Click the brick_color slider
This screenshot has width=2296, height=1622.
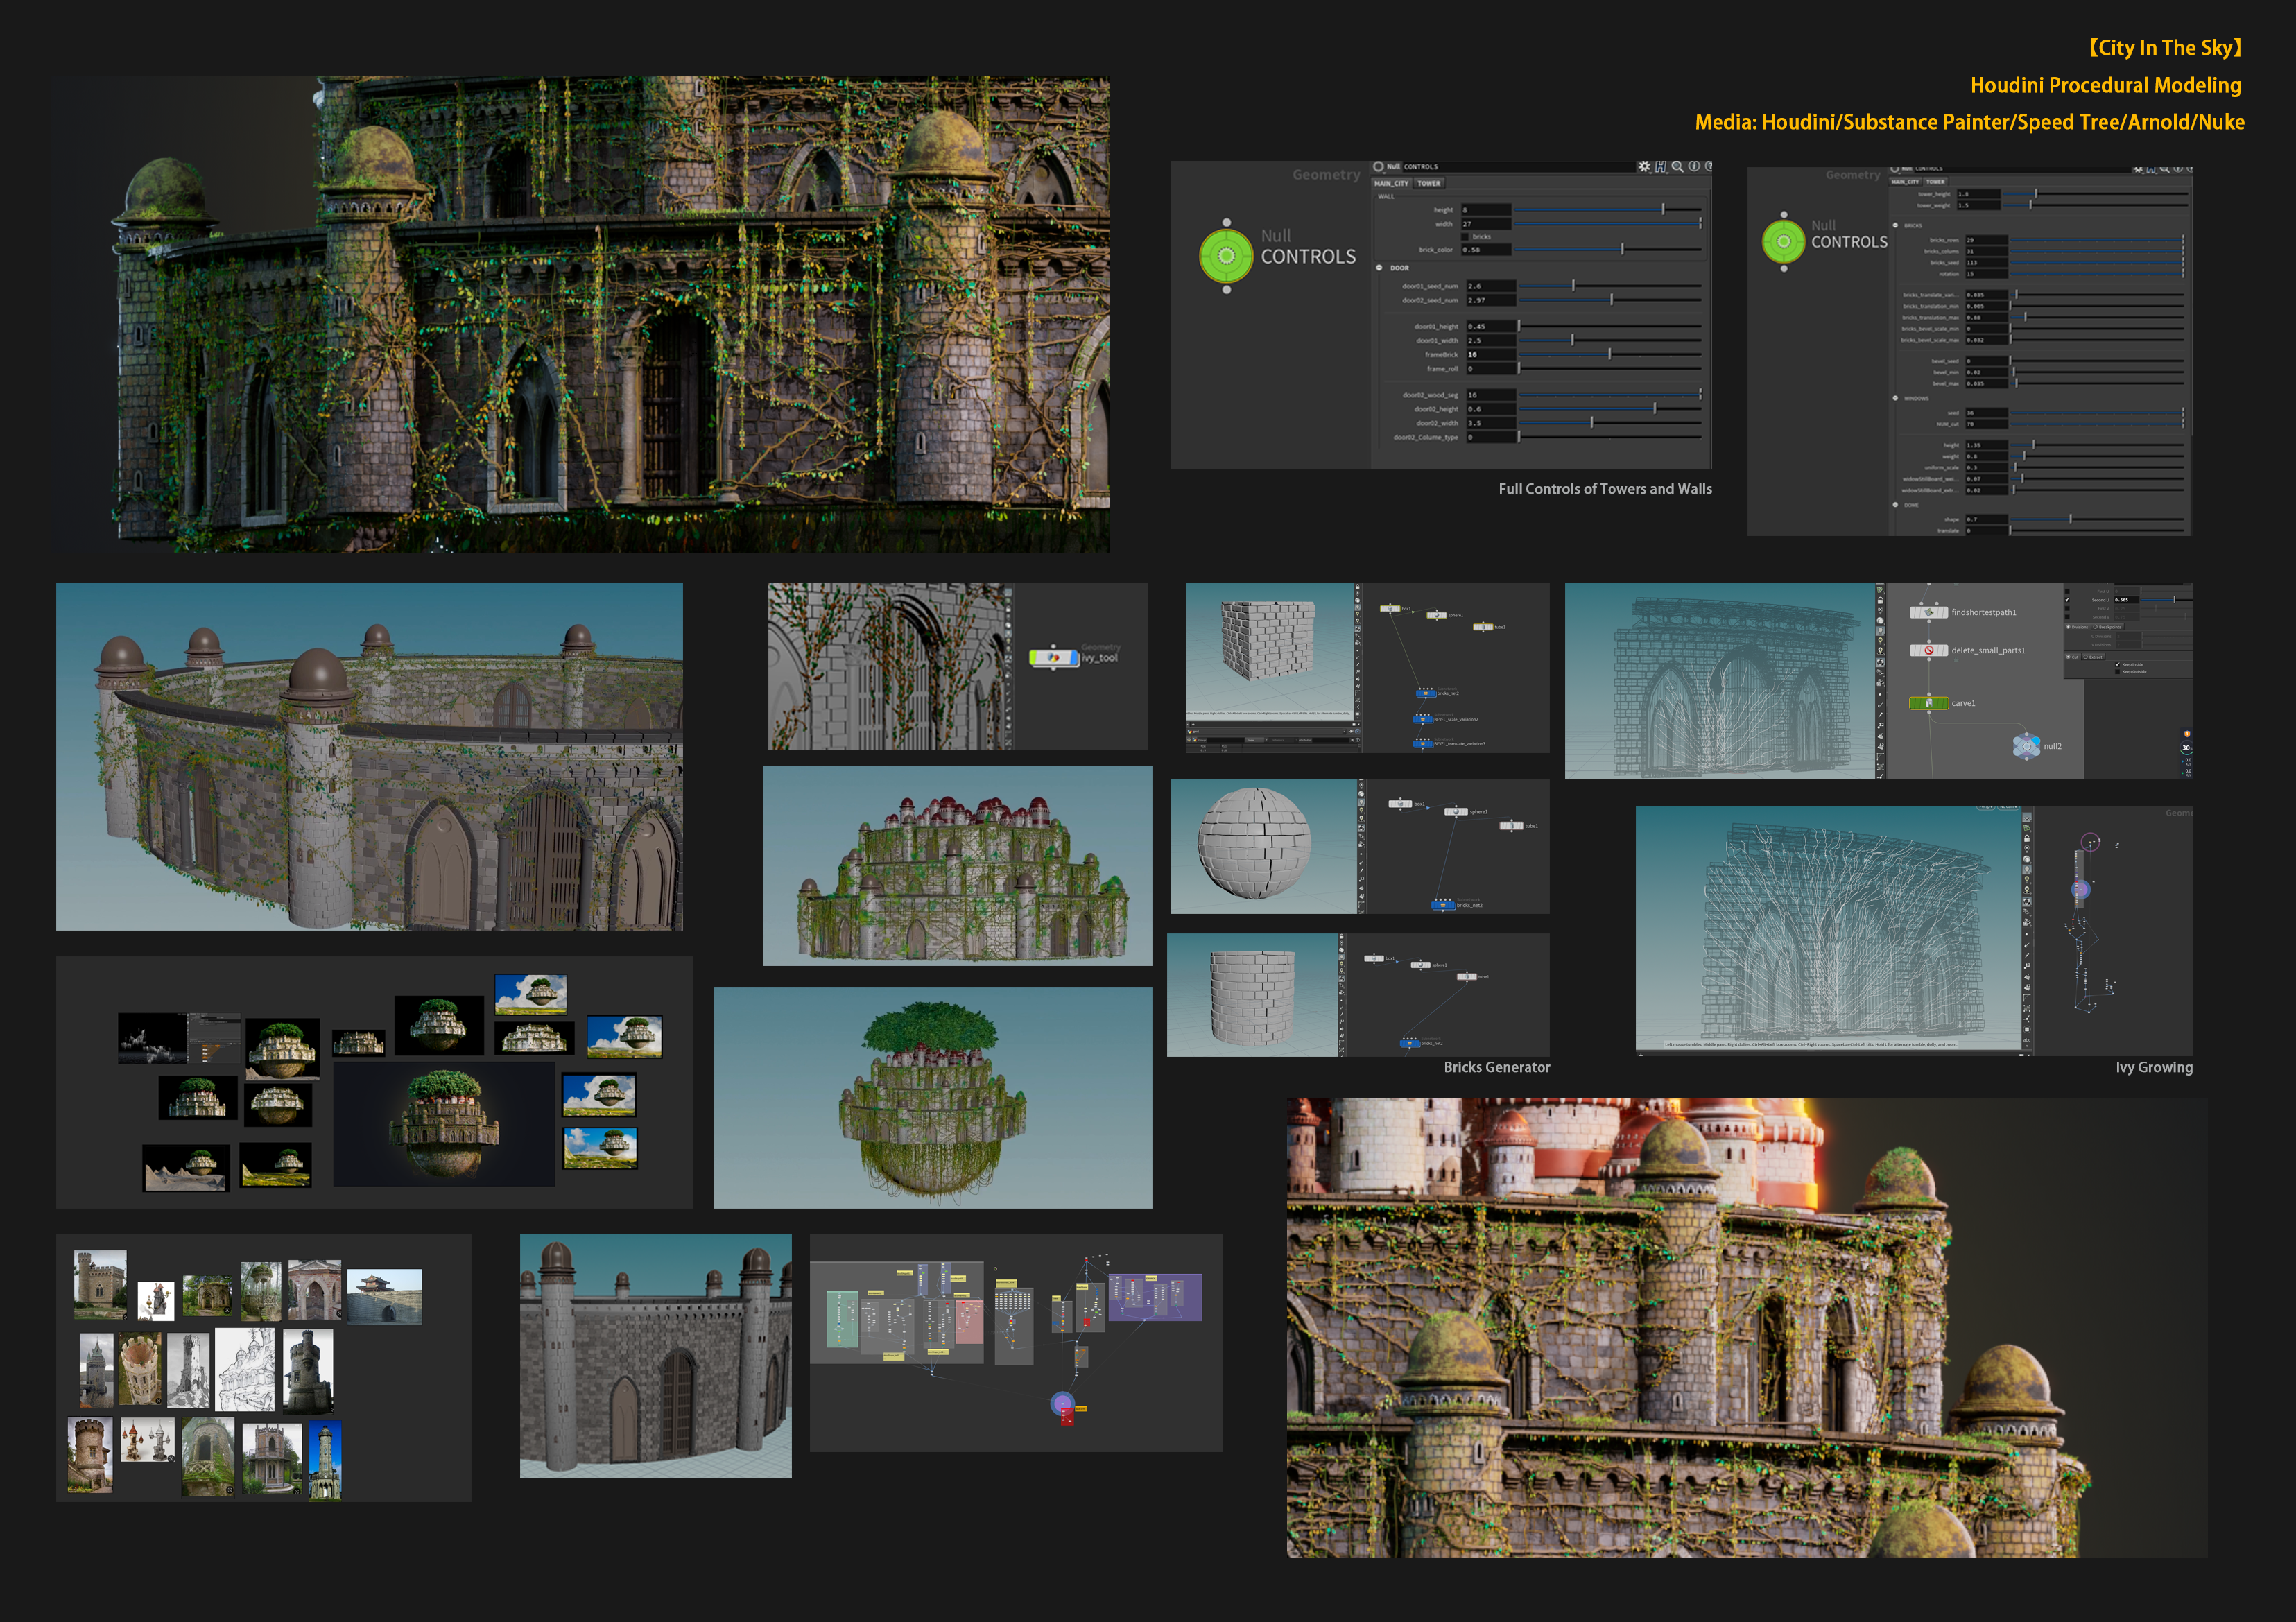tap(1608, 250)
